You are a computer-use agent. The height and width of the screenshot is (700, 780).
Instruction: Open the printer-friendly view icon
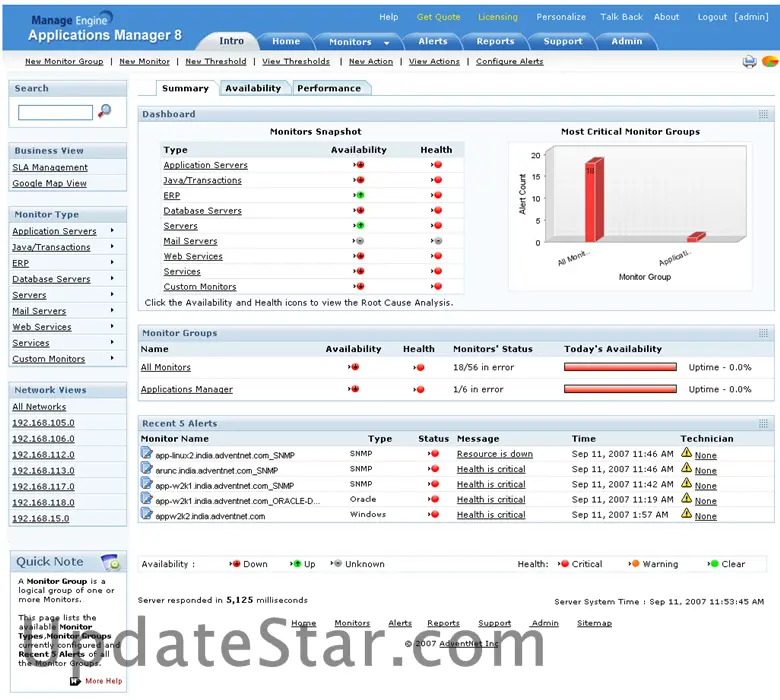749,62
